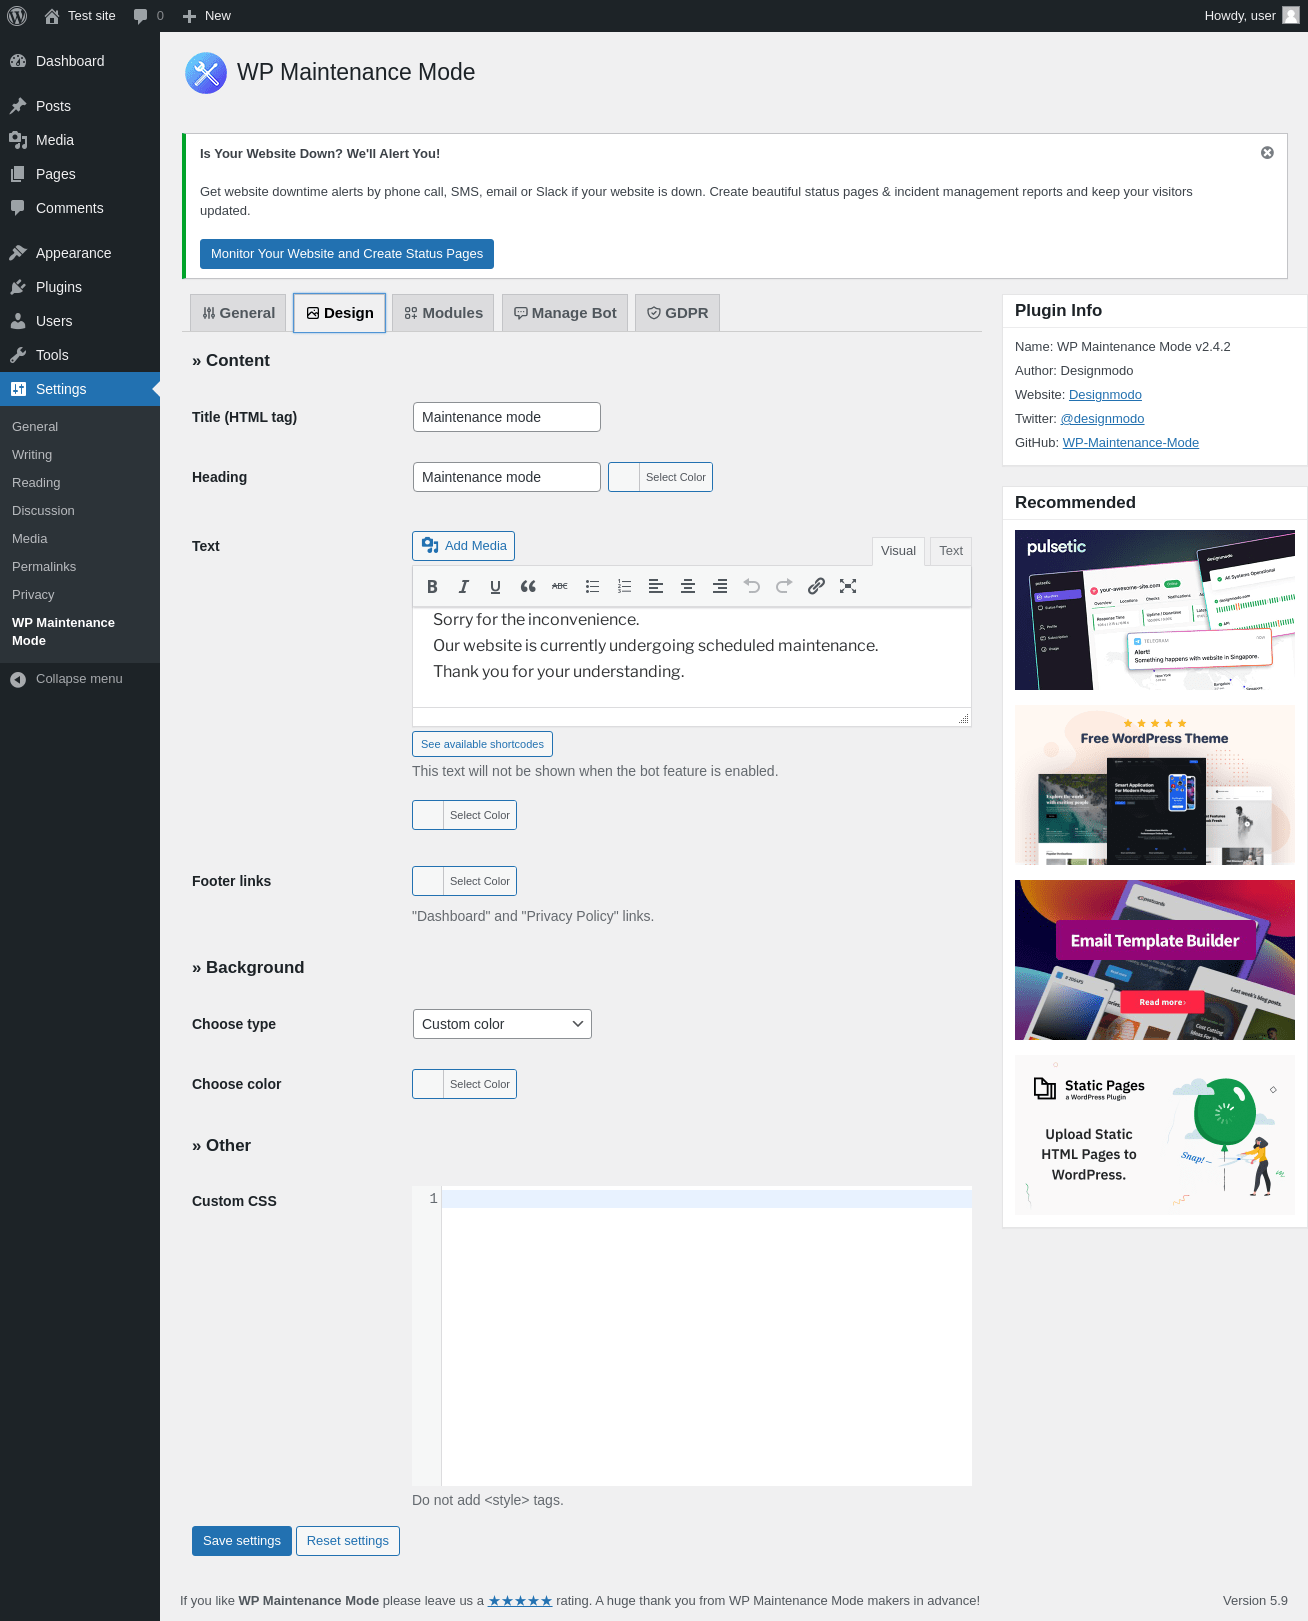The image size is (1308, 1621).
Task: Switch to the Modules tab
Action: (x=443, y=313)
